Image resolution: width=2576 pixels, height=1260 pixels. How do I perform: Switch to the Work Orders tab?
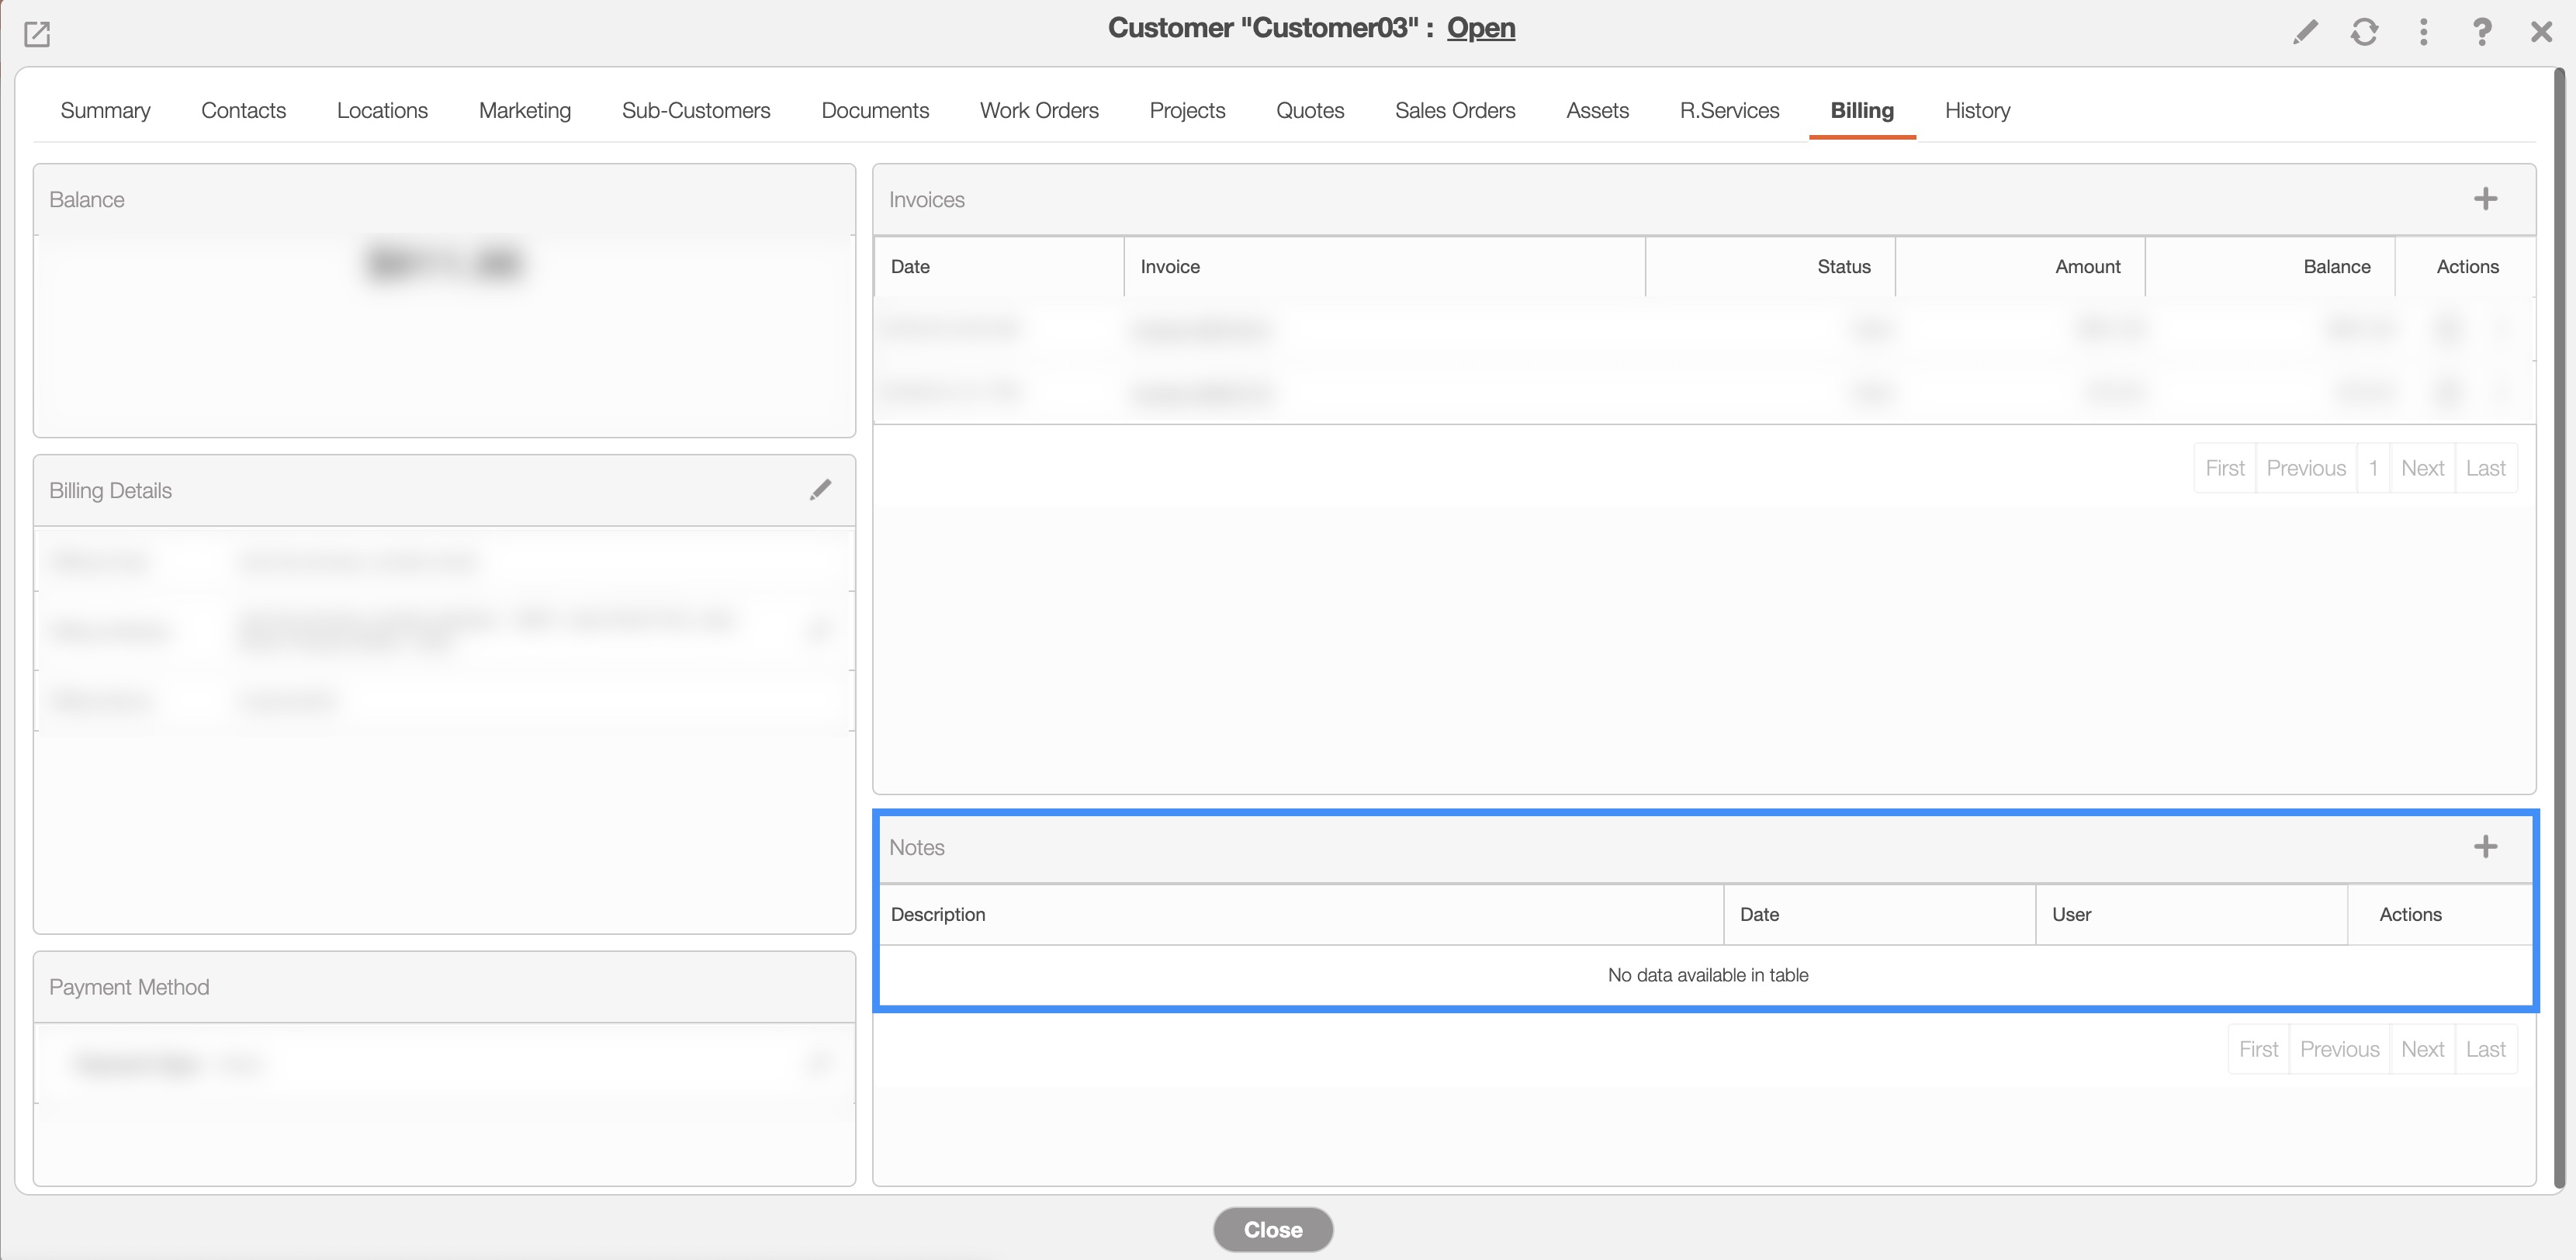point(1039,110)
